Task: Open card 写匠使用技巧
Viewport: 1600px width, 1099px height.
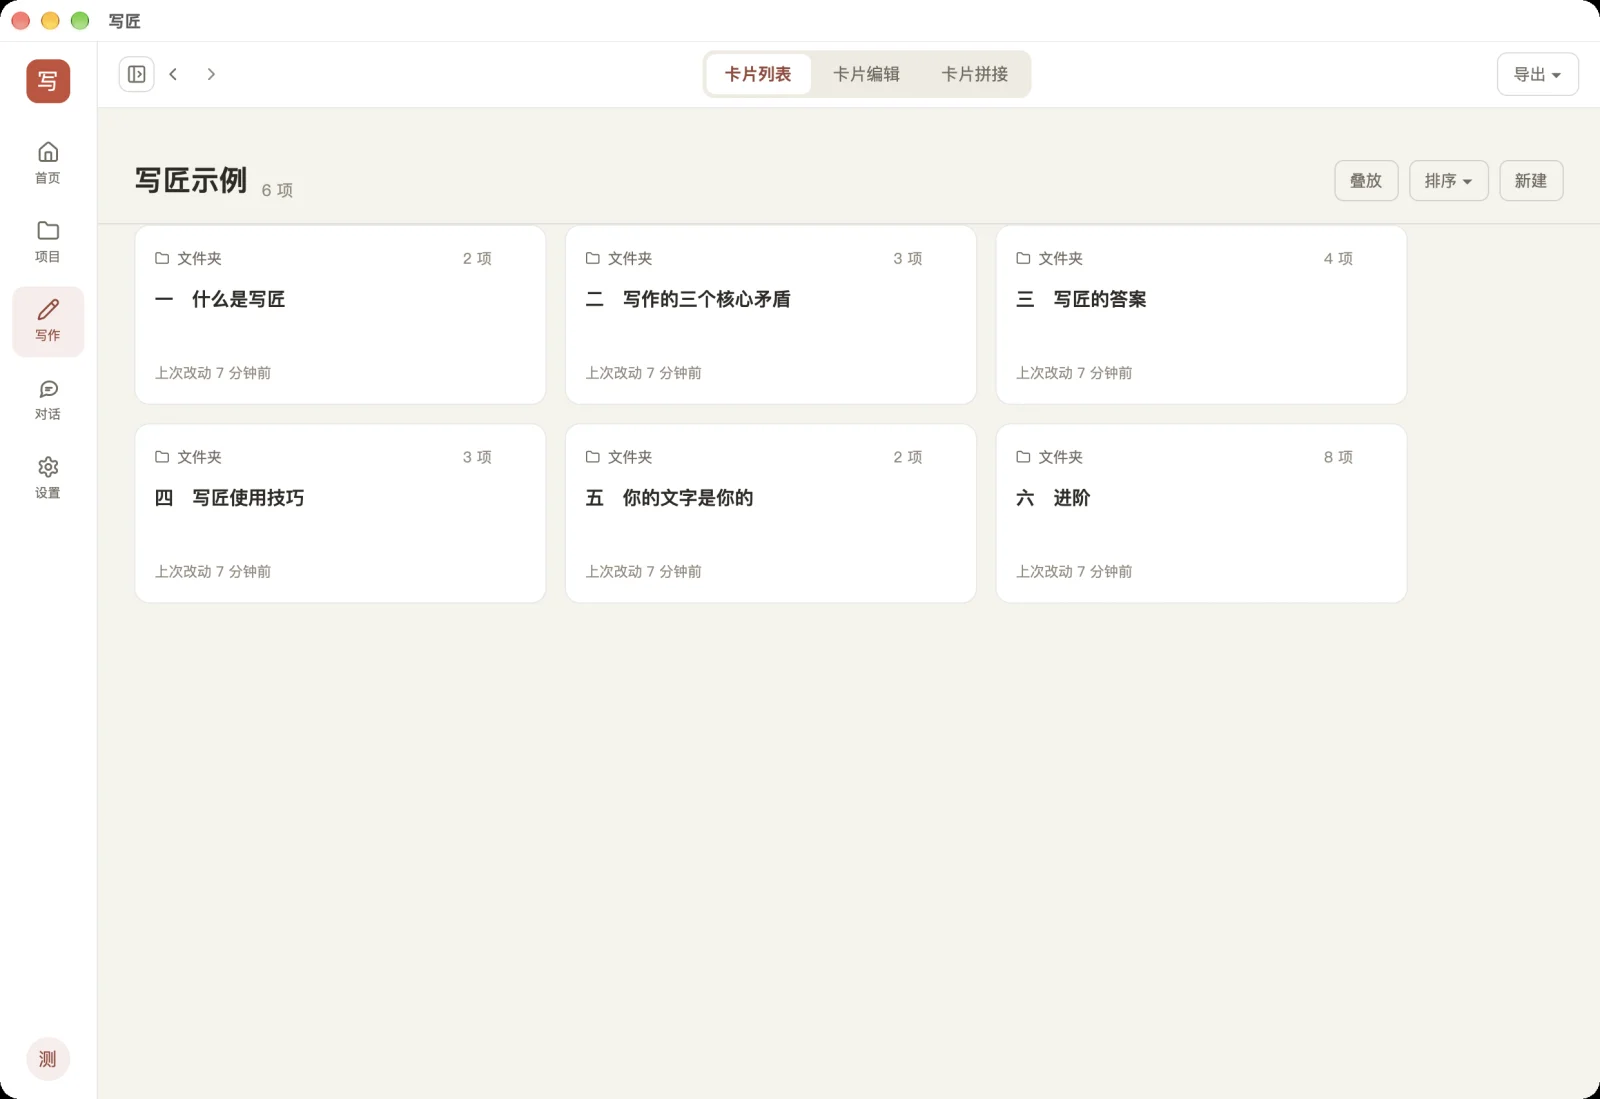Action: point(340,514)
